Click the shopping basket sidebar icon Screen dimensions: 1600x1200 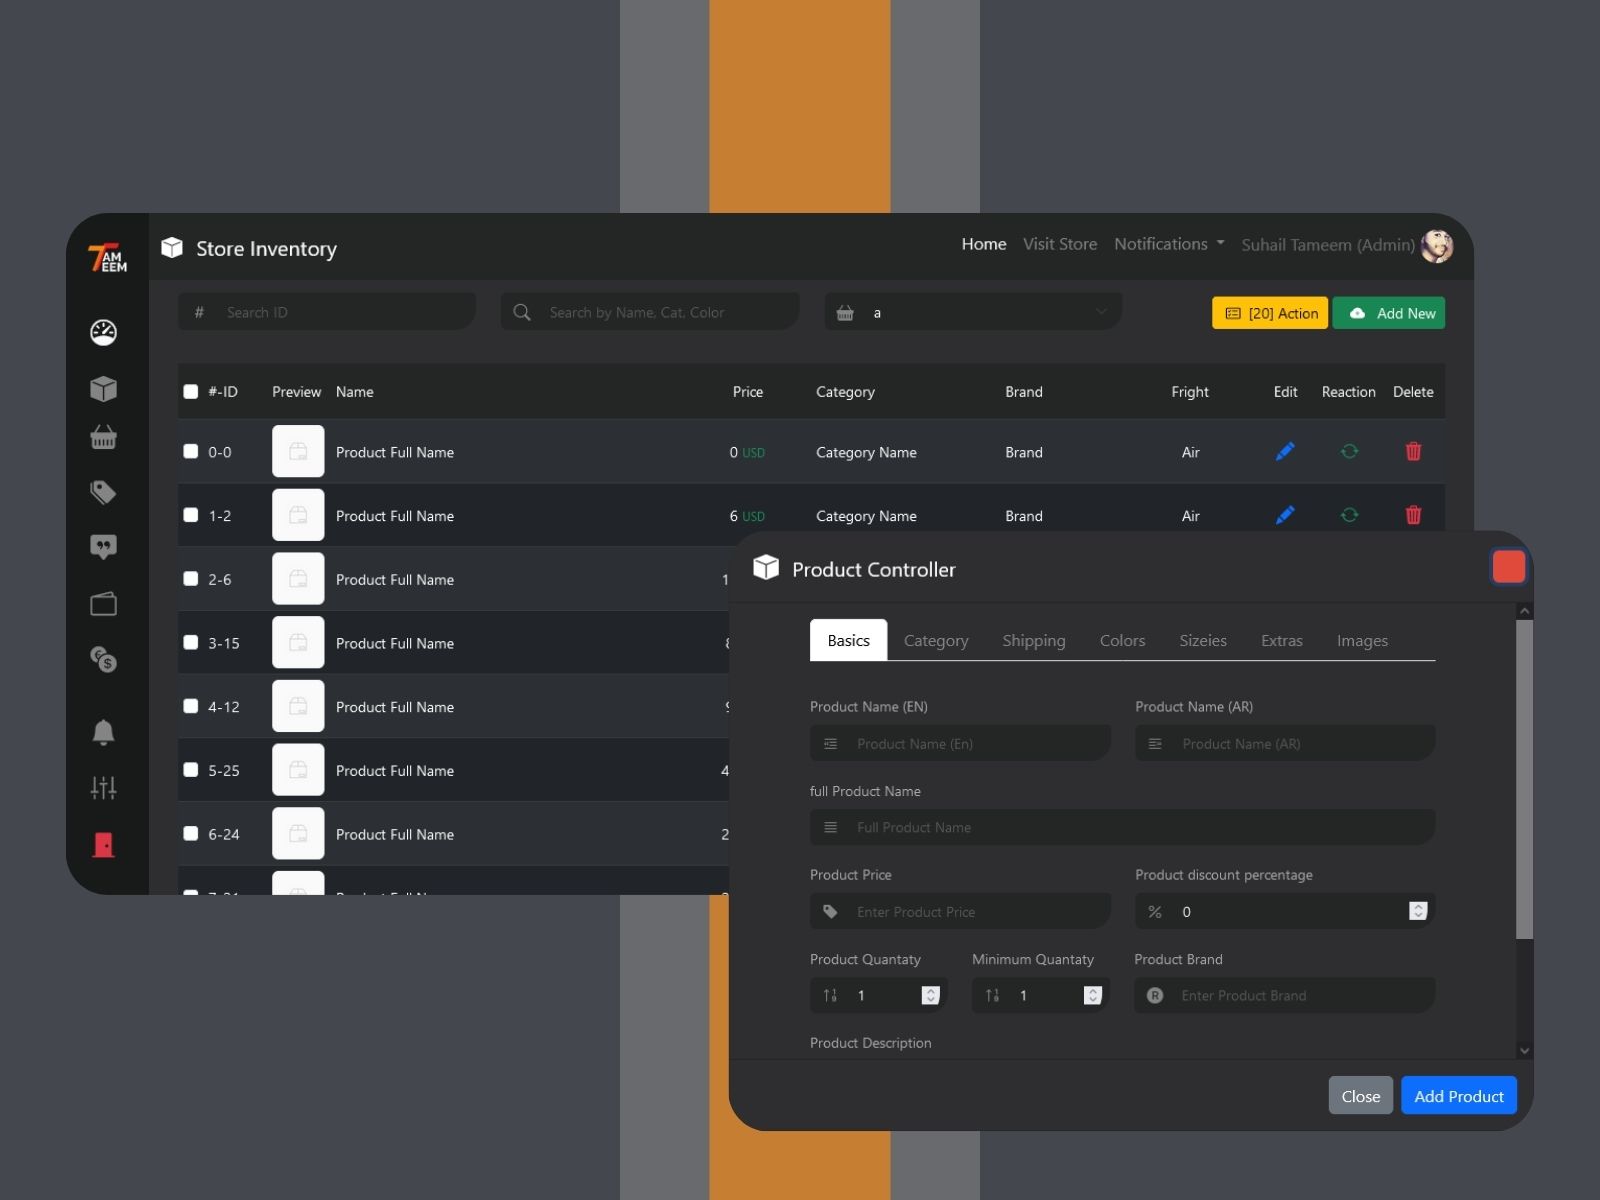(103, 437)
